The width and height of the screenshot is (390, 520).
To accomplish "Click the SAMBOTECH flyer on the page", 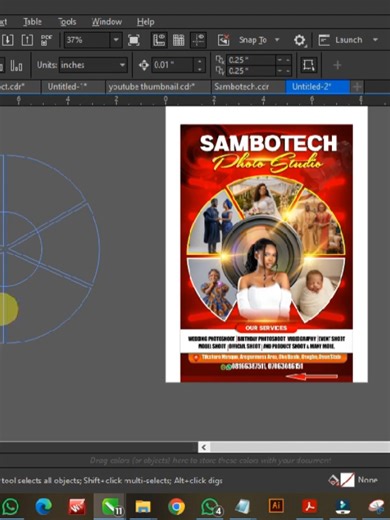I will coord(266,253).
